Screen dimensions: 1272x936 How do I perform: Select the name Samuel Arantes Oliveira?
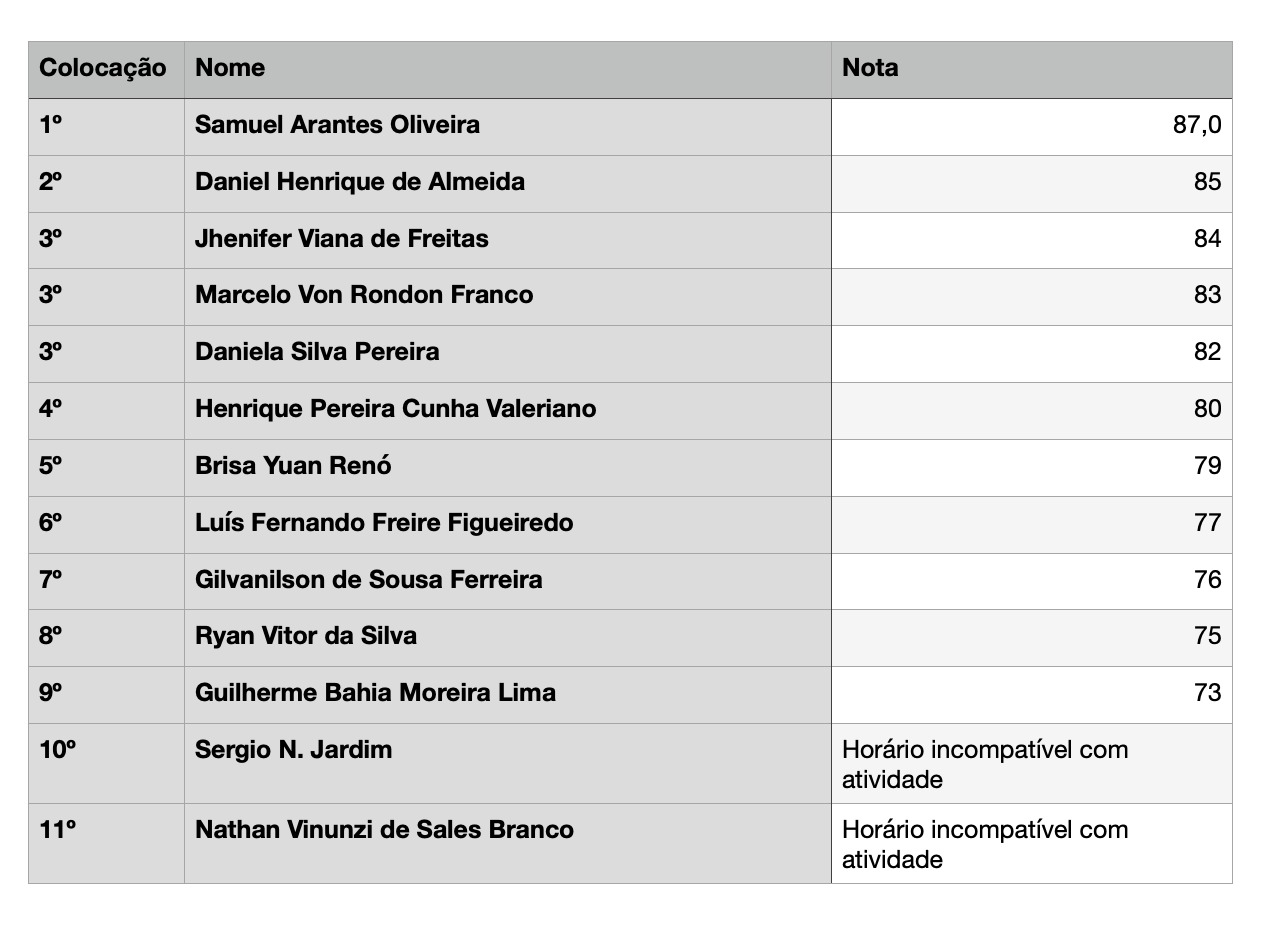[x=337, y=125]
